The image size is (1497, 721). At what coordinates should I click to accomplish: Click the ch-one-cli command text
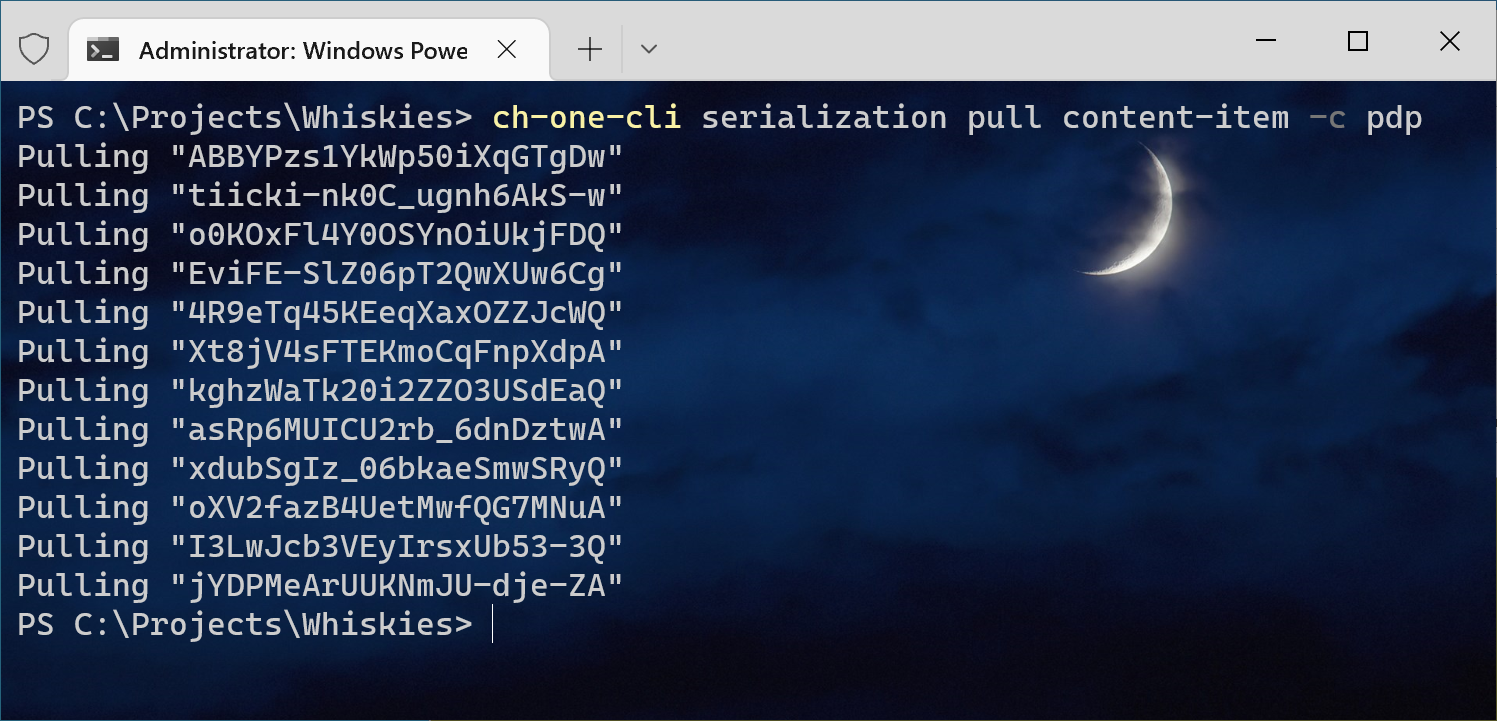click(586, 118)
